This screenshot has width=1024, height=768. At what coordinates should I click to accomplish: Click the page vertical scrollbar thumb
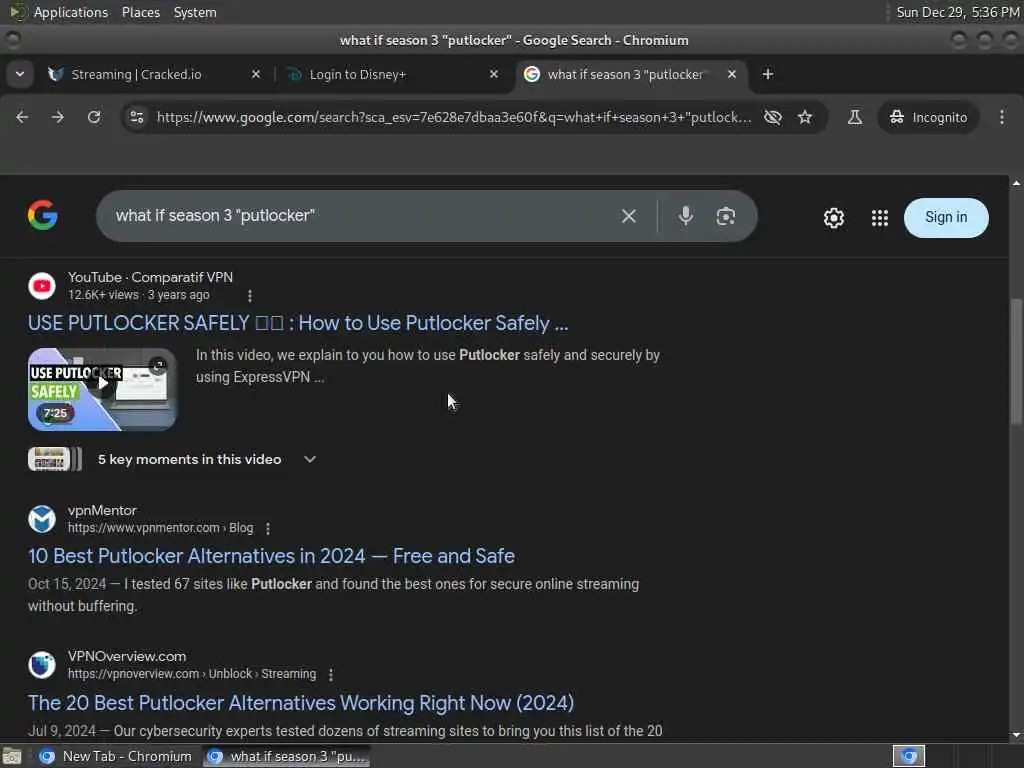point(1016,360)
